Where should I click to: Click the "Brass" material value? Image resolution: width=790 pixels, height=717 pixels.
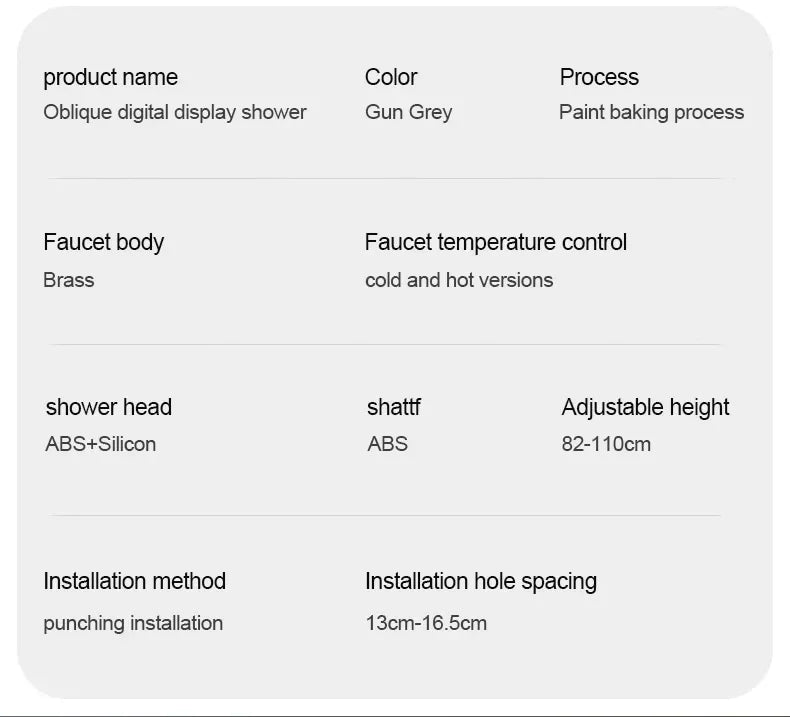point(68,280)
